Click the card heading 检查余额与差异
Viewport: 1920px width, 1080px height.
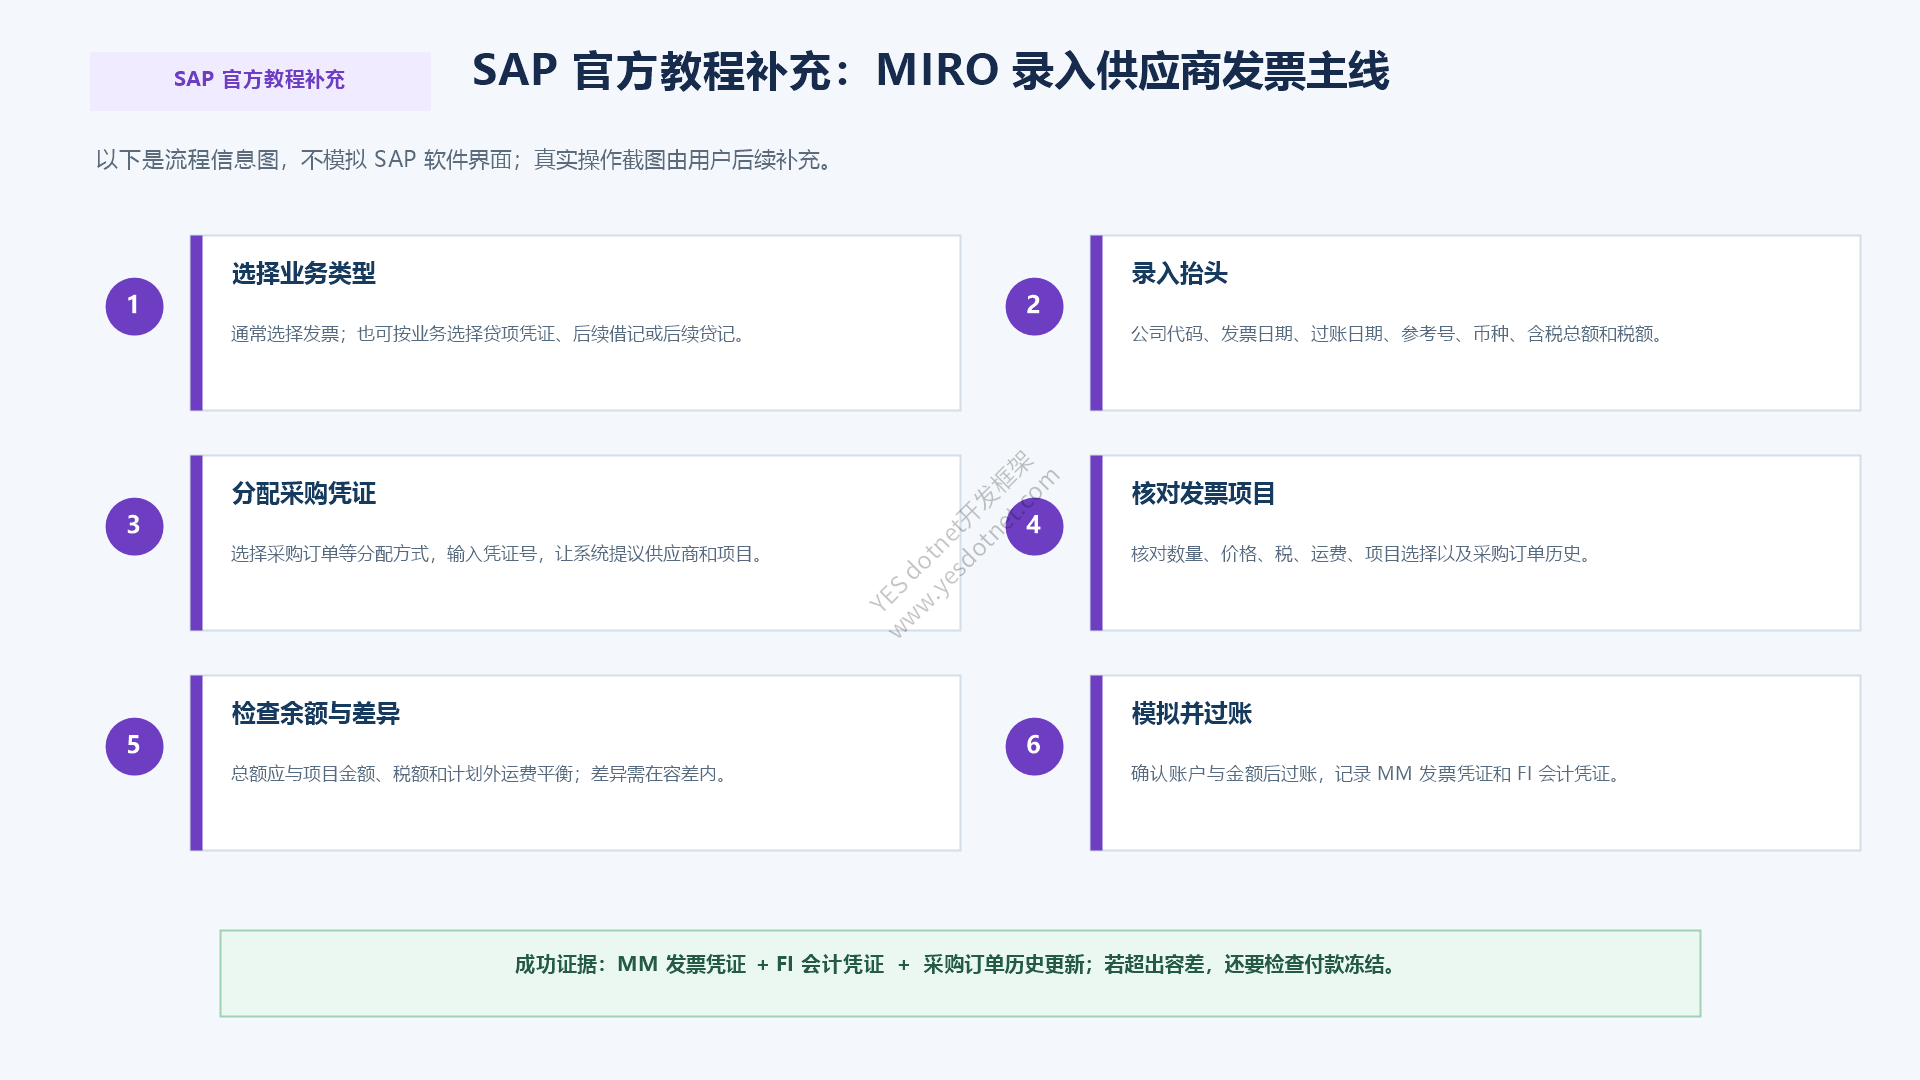[316, 713]
